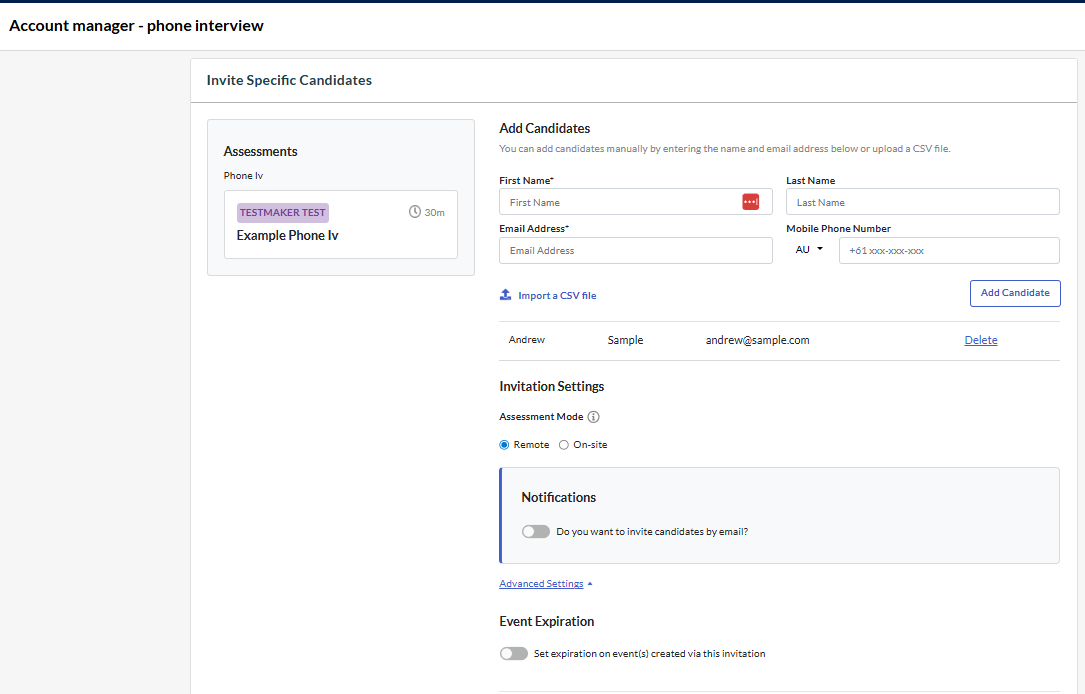Collapse the Advanced Settings section
Screen dimensions: 1085x694
pyautogui.click(x=546, y=584)
